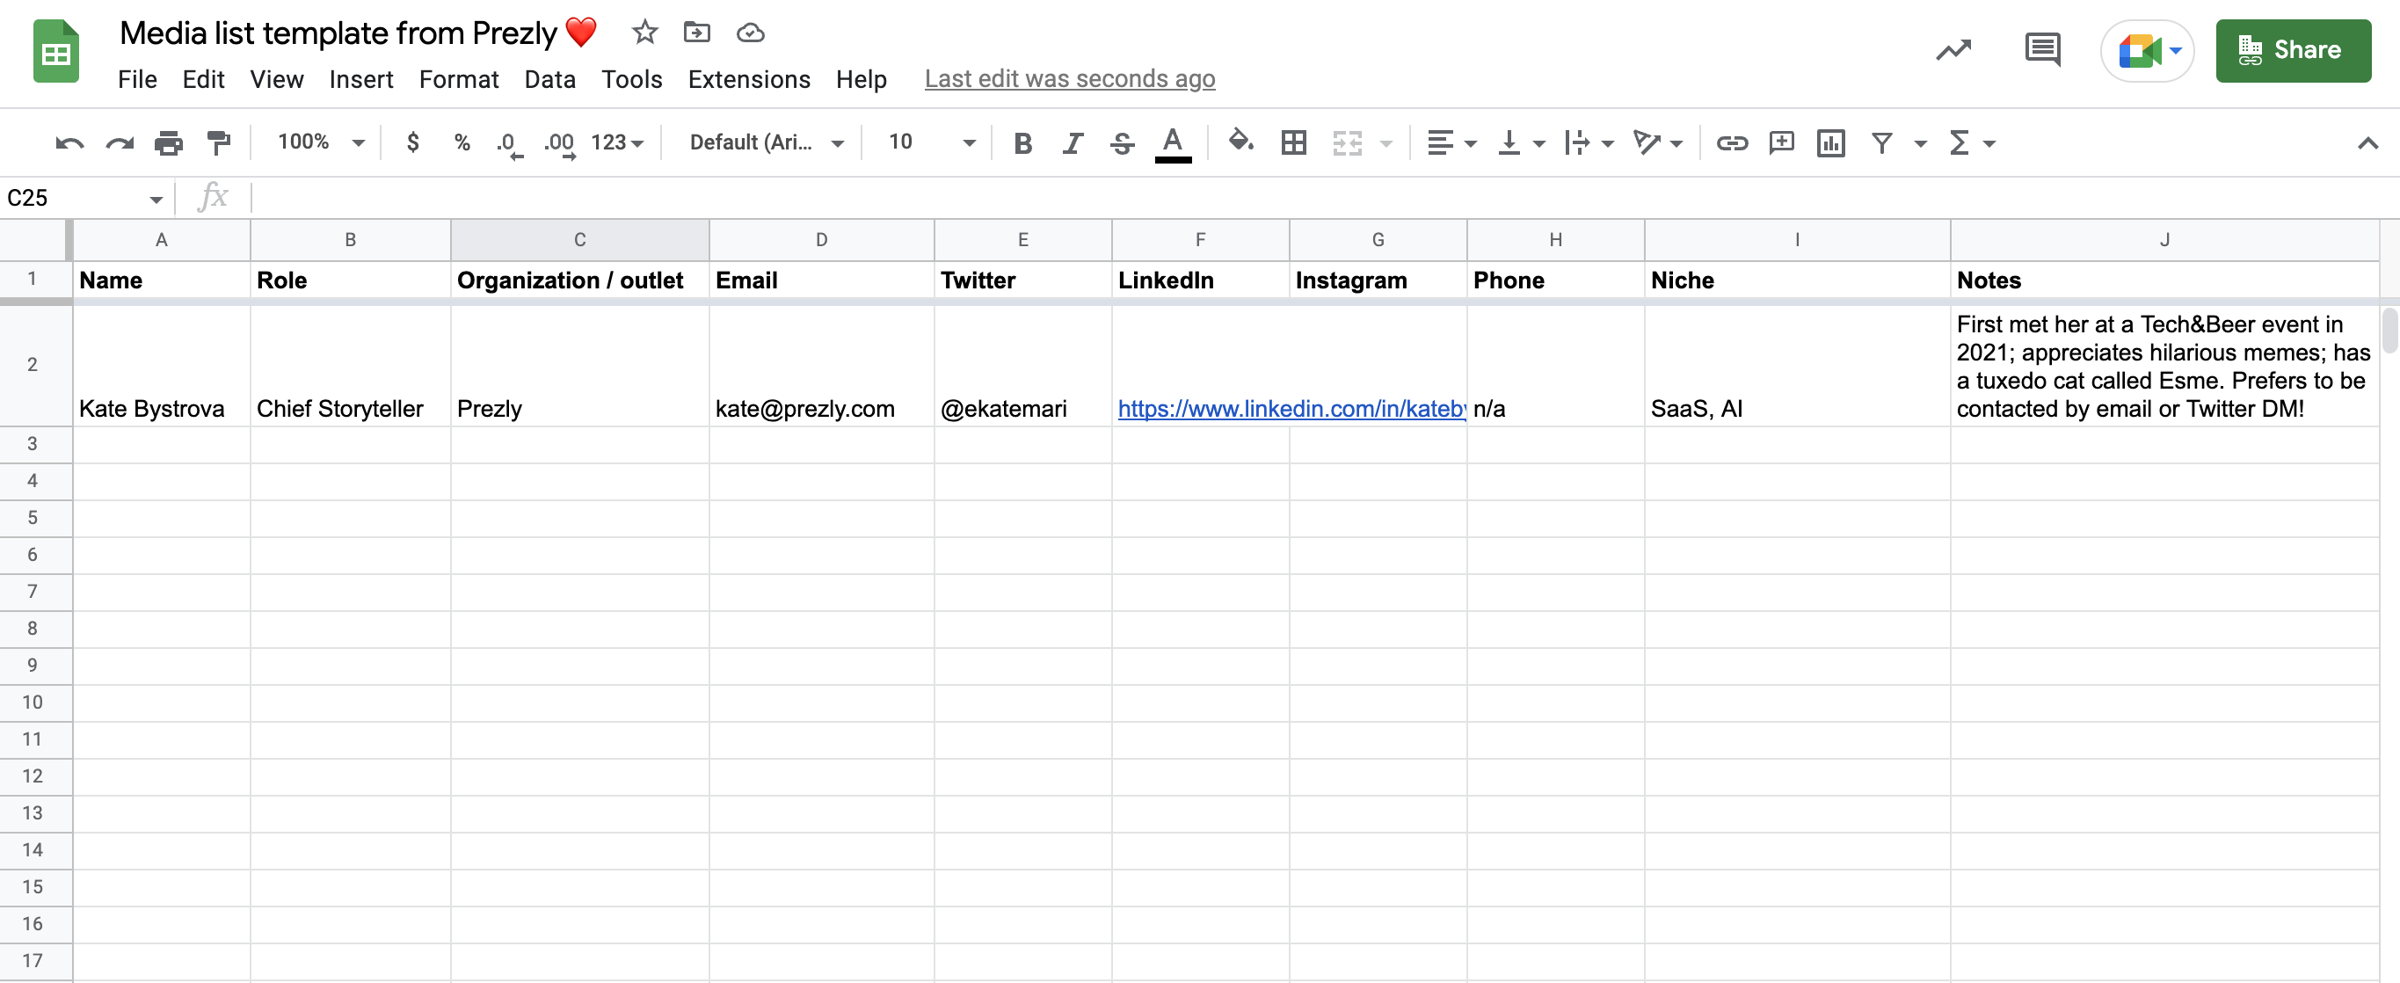2400x983 pixels.
Task: Open the Insert link tool
Action: click(1733, 142)
